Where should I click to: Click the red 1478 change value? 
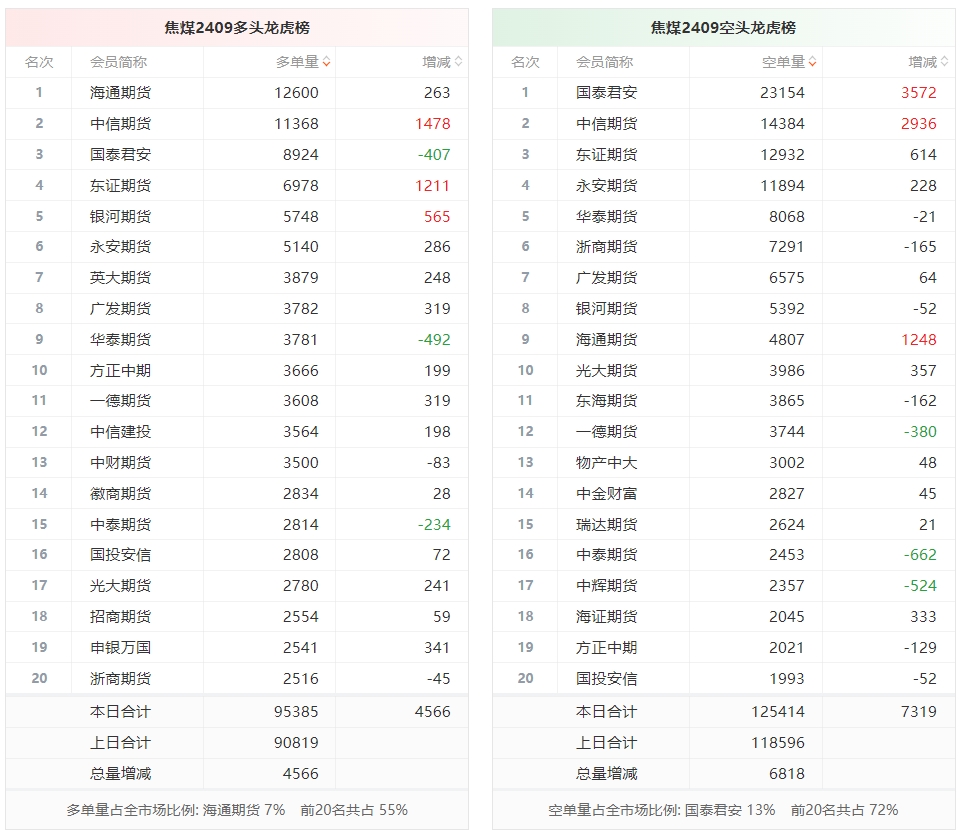point(432,124)
